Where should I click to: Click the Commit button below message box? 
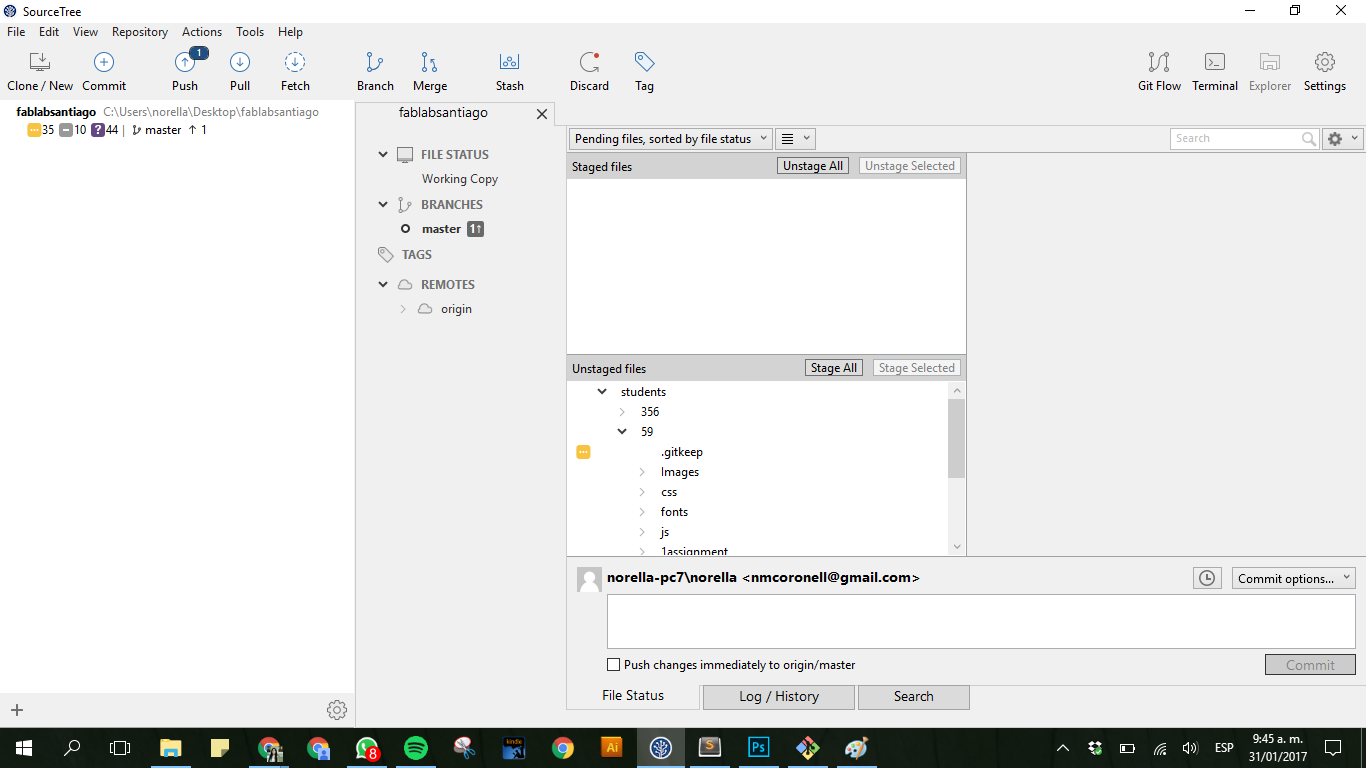tap(1310, 665)
